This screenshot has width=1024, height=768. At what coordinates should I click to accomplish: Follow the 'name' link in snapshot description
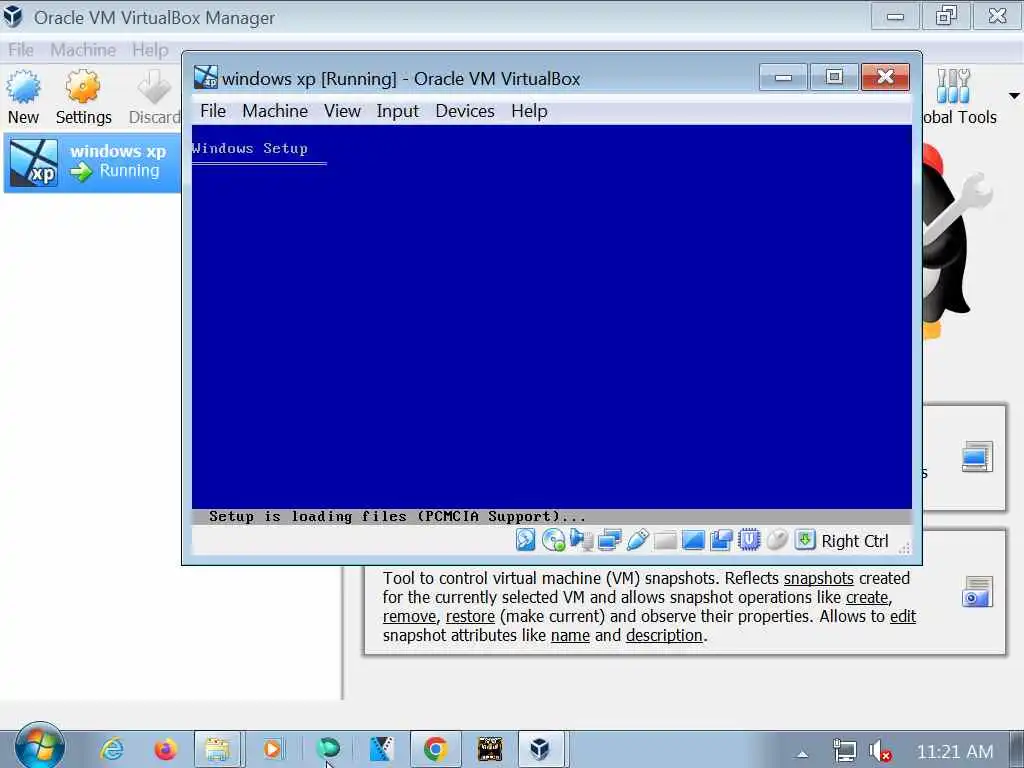point(570,635)
